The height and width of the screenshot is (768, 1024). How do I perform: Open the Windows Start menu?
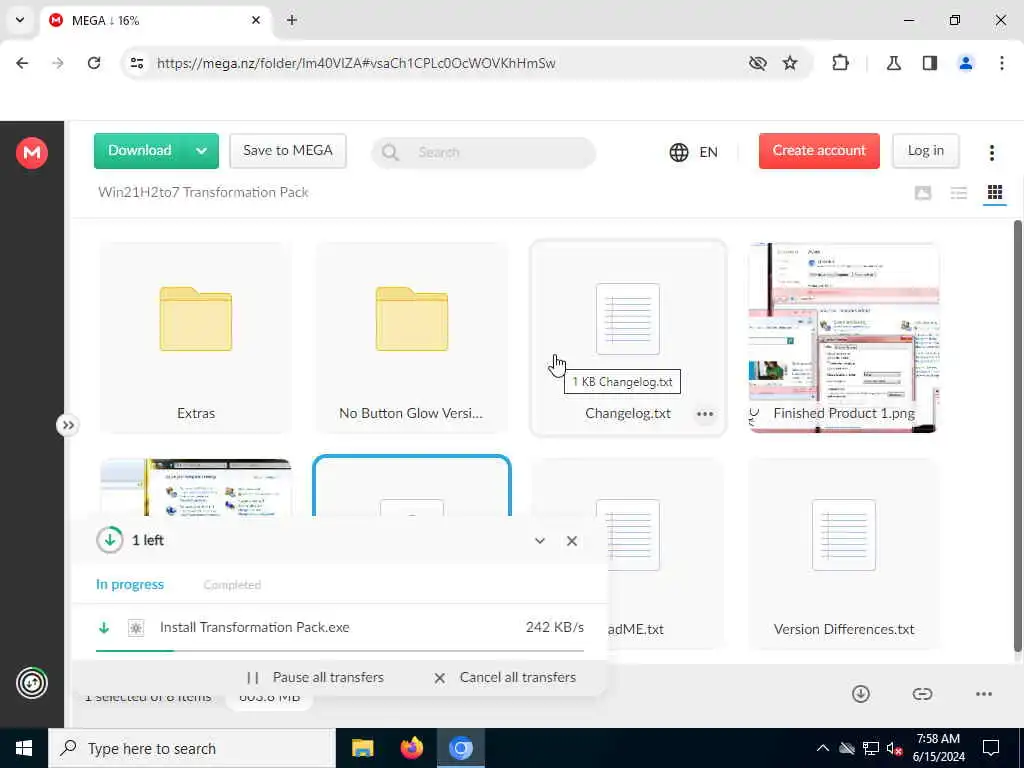[24, 748]
